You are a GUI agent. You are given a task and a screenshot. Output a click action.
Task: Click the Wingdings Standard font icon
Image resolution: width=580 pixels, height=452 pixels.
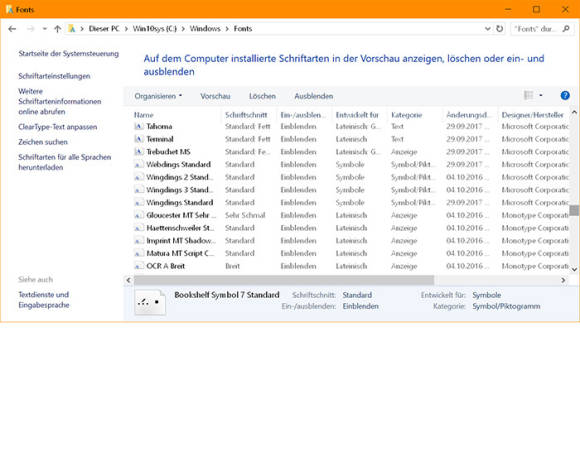(139, 203)
